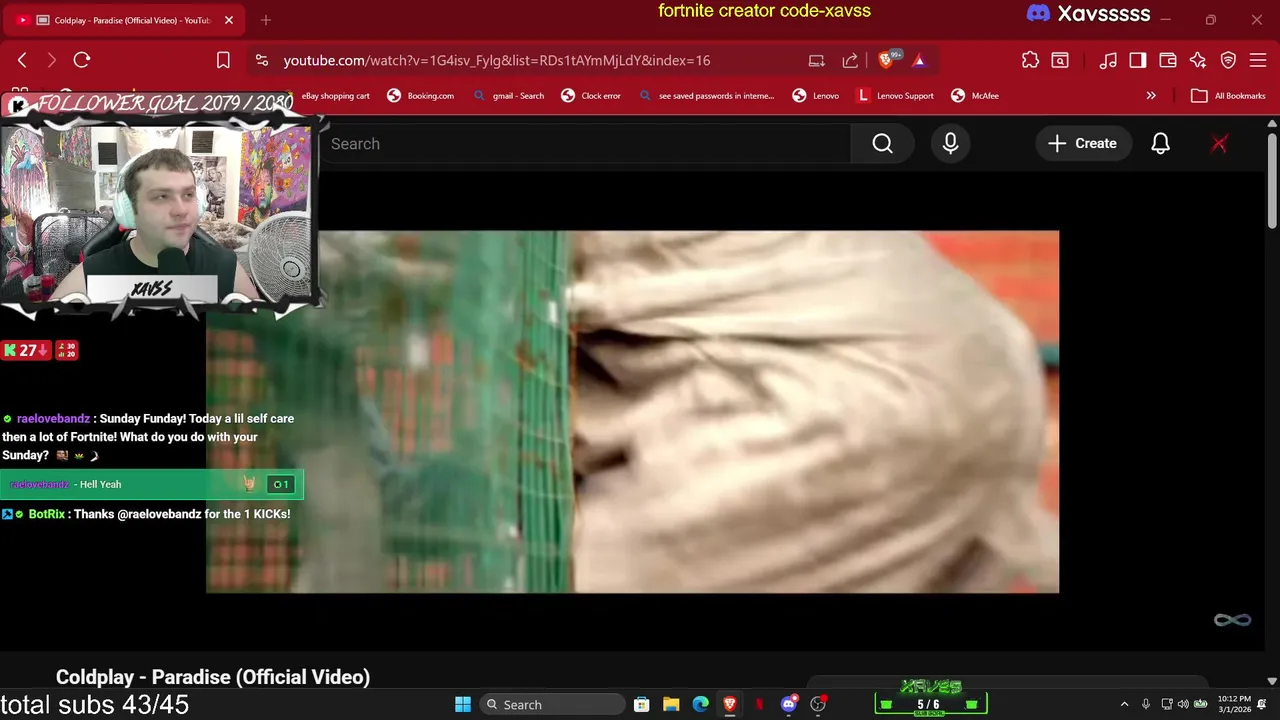Screen dimensions: 1280x720
Task: Switch to Brave browser in taskbar
Action: 730,704
